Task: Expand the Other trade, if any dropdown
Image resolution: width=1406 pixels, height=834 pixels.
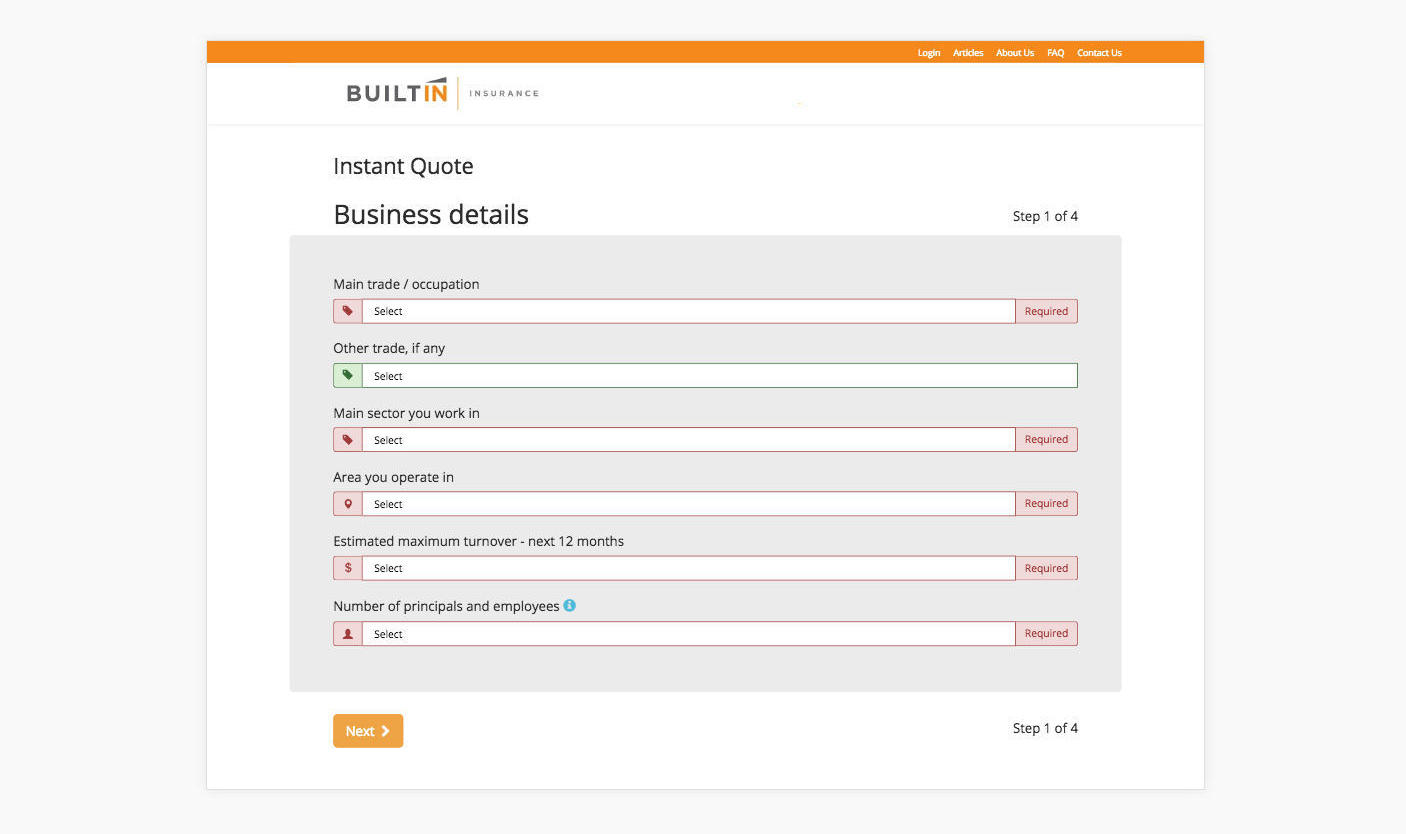Action: pyautogui.click(x=719, y=376)
